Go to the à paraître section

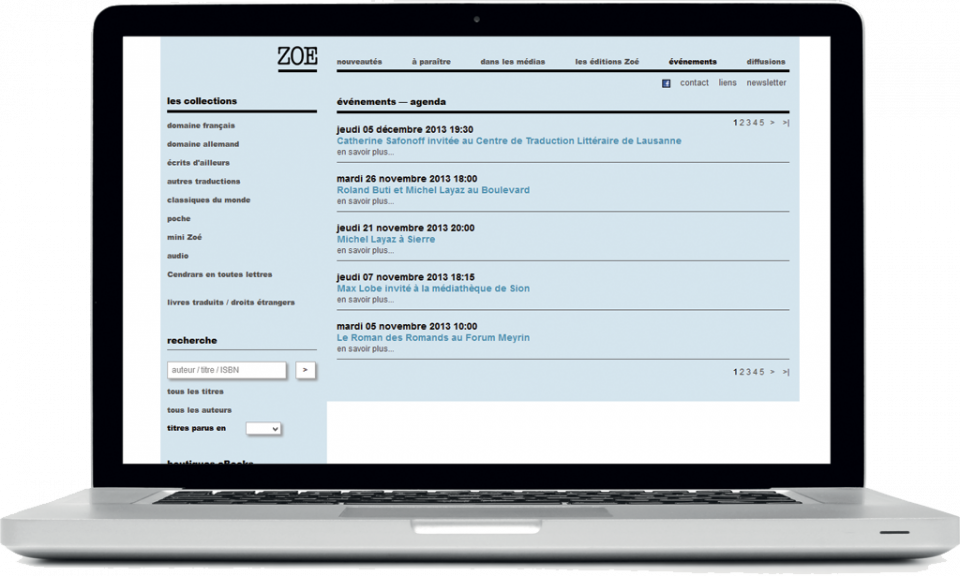pos(431,62)
